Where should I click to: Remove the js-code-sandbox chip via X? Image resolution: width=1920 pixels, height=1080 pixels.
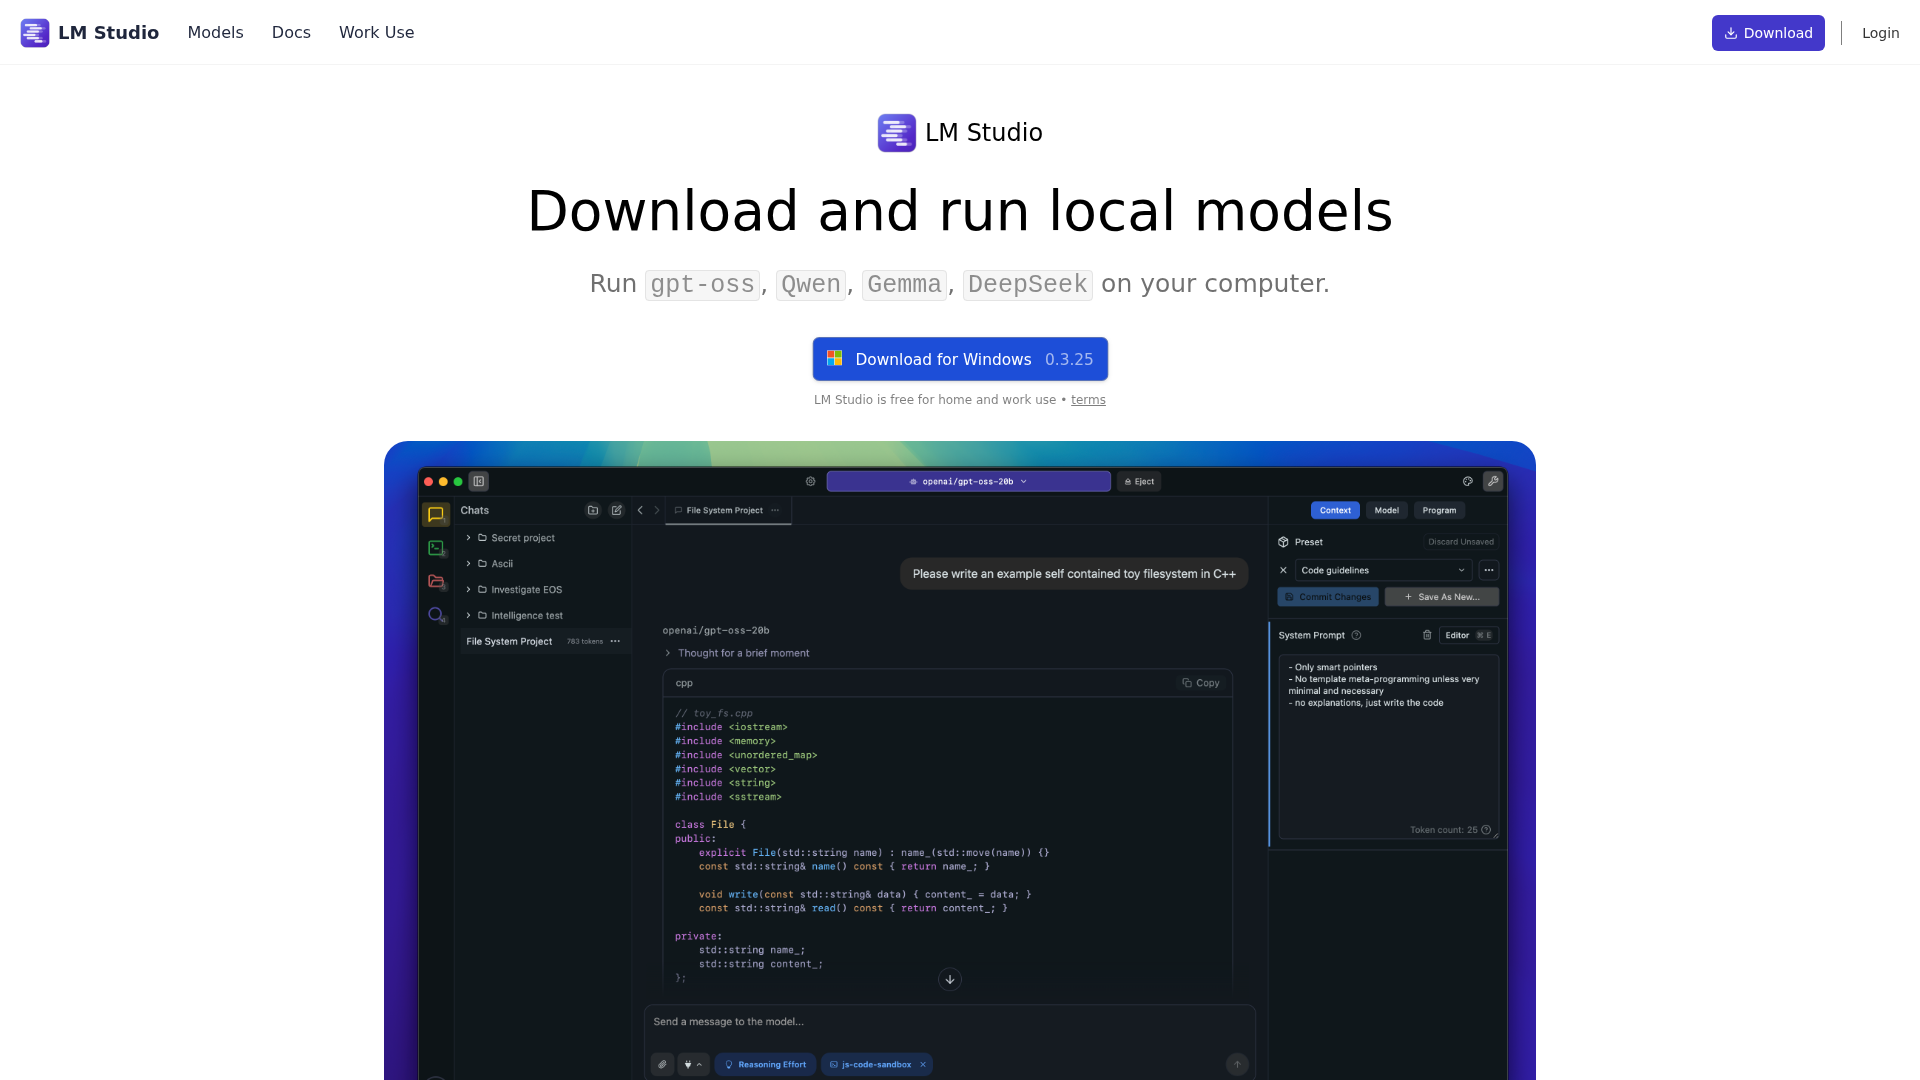coord(923,1065)
